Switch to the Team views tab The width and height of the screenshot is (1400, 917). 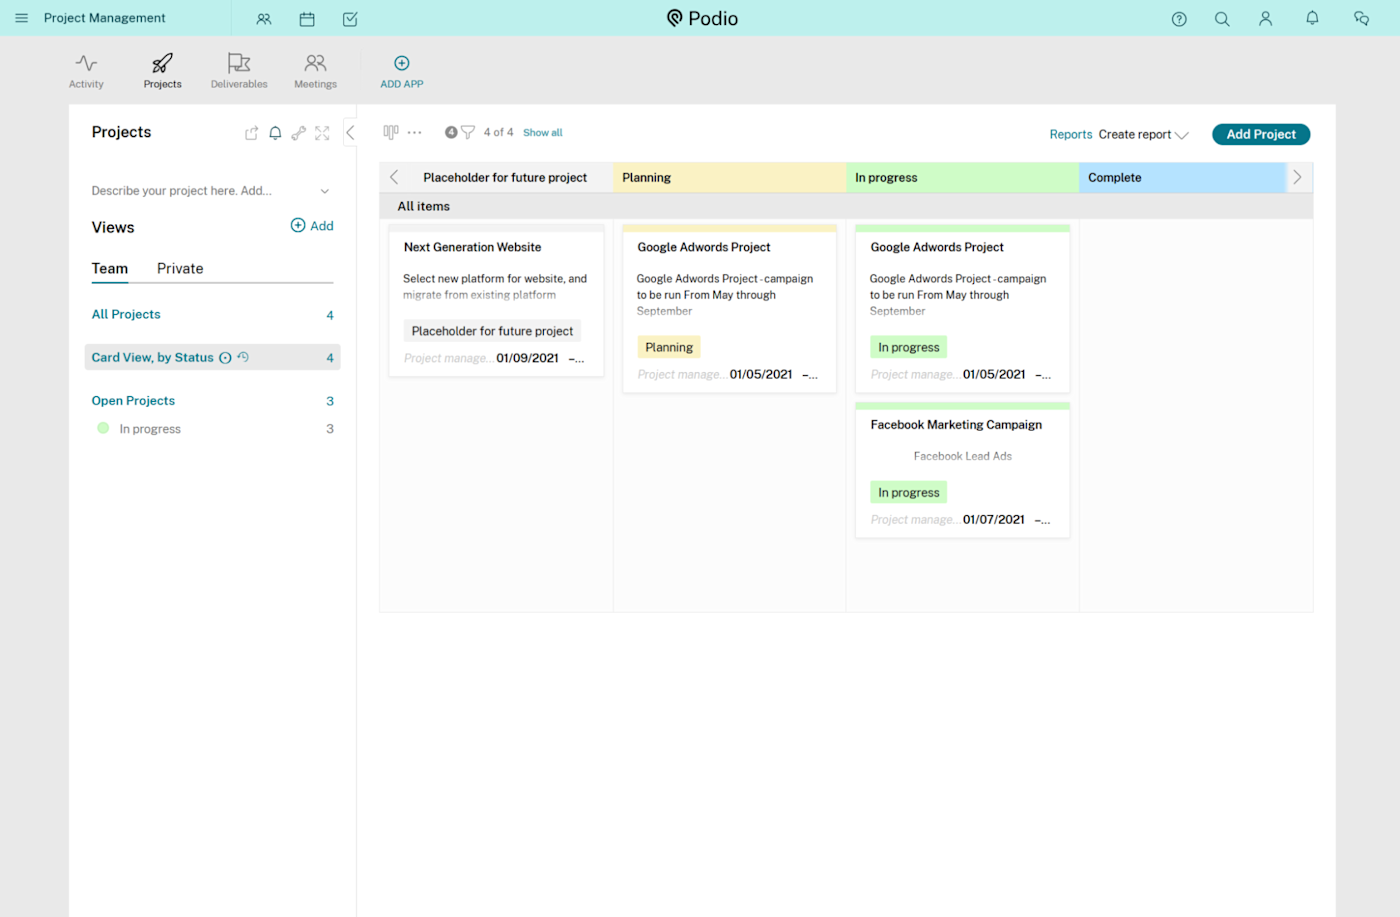[x=110, y=268]
